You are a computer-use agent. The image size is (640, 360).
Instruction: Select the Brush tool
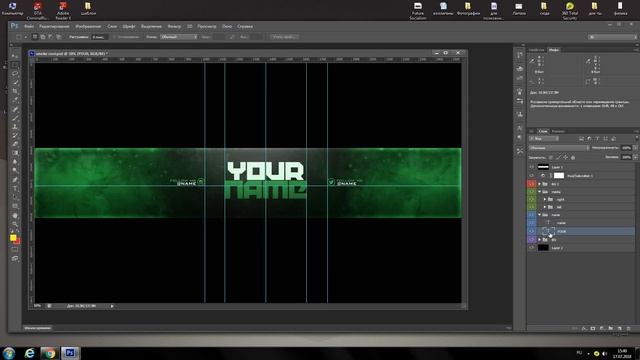click(x=15, y=118)
